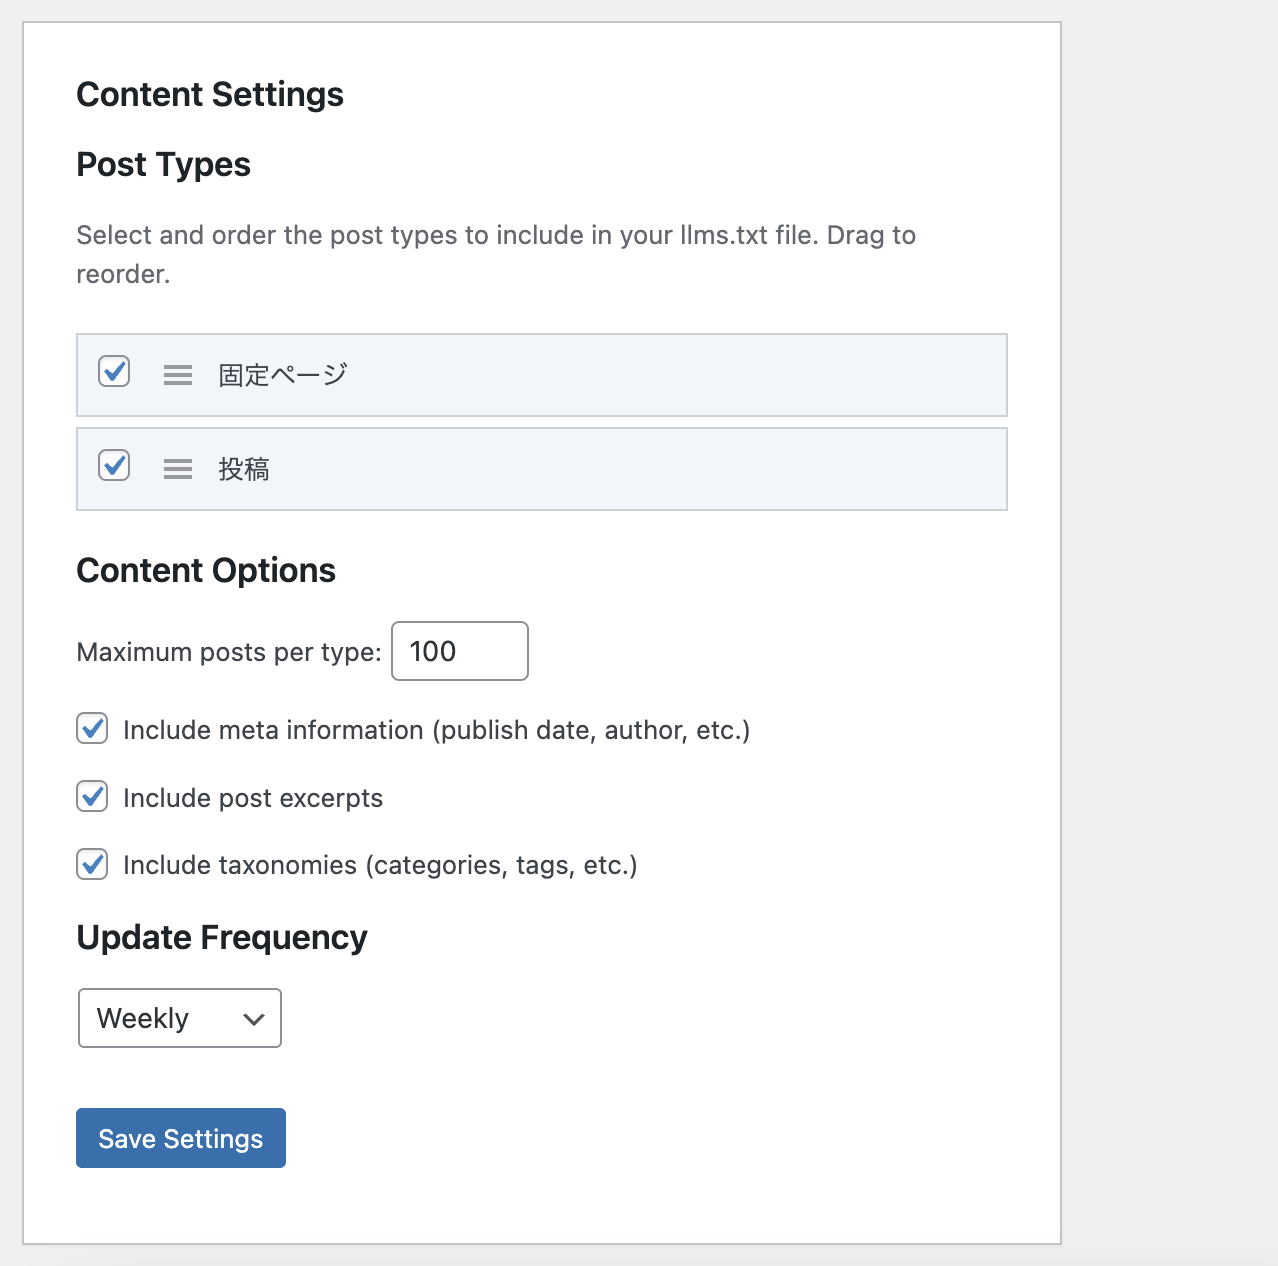
Task: Click the chevron arrow in the Weekly select
Action: pyautogui.click(x=253, y=1019)
